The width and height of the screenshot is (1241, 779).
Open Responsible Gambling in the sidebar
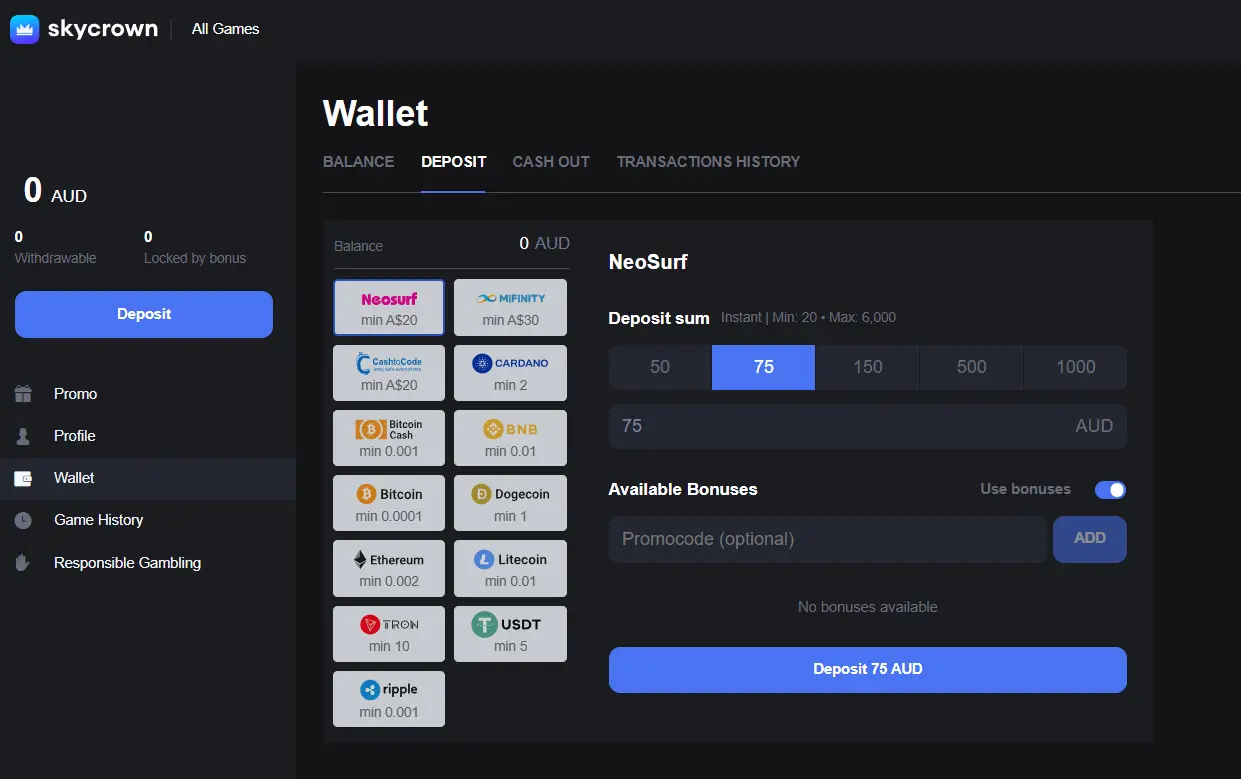[x=127, y=563]
